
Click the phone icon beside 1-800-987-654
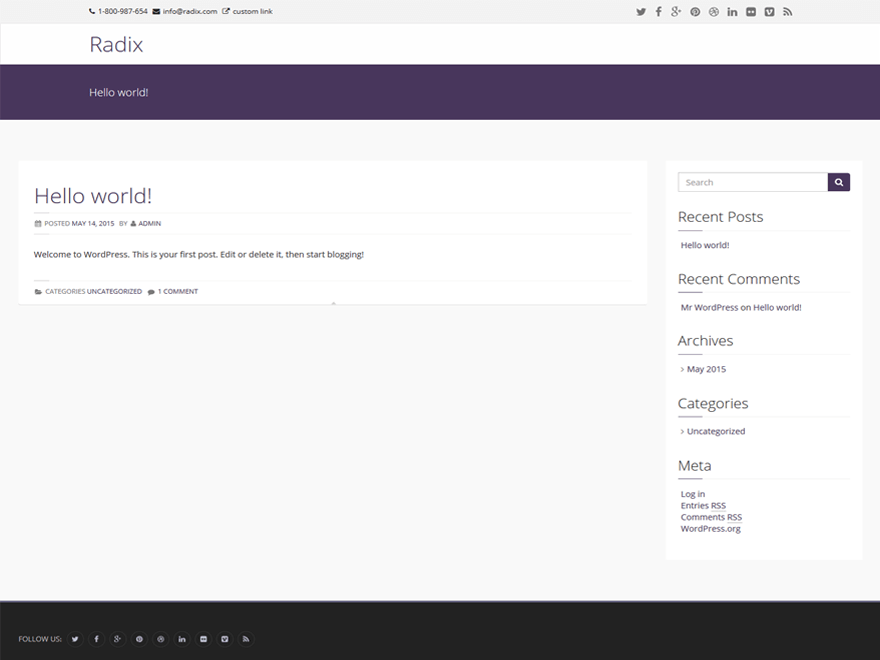tap(90, 11)
